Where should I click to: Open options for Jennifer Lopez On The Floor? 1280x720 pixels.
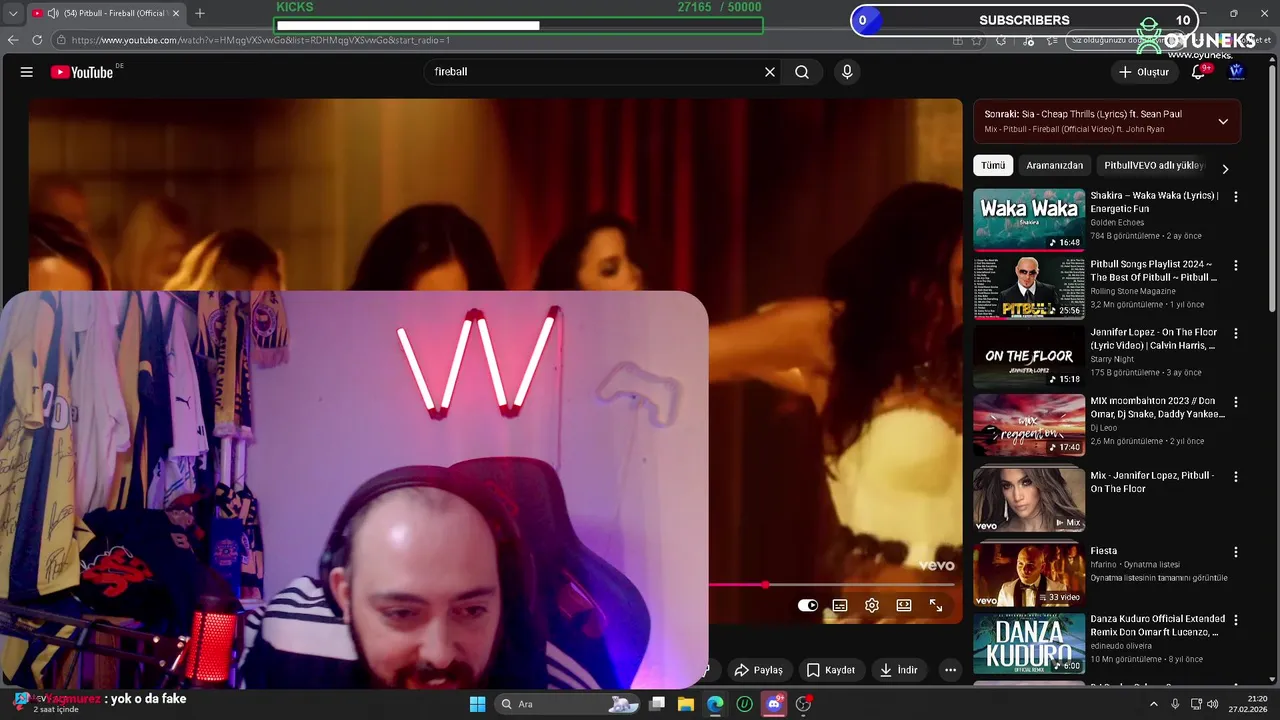tap(1236, 333)
